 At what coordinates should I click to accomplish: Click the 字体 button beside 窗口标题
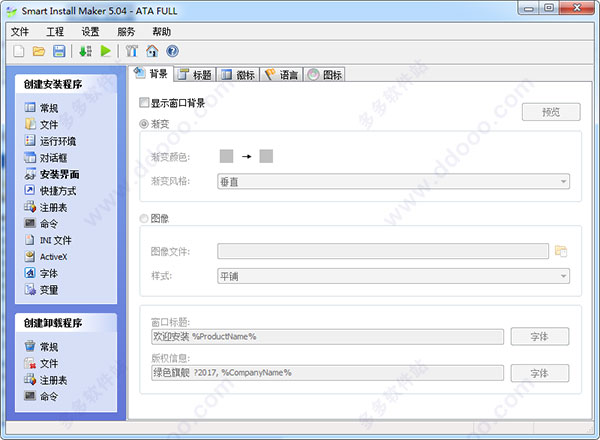tap(540, 337)
